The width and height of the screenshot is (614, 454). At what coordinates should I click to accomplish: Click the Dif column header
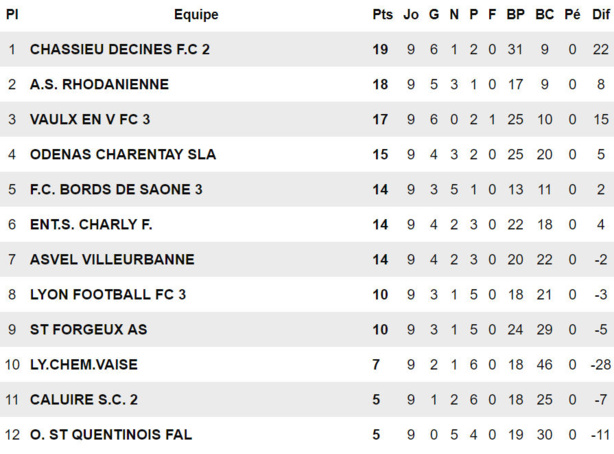coord(600,14)
